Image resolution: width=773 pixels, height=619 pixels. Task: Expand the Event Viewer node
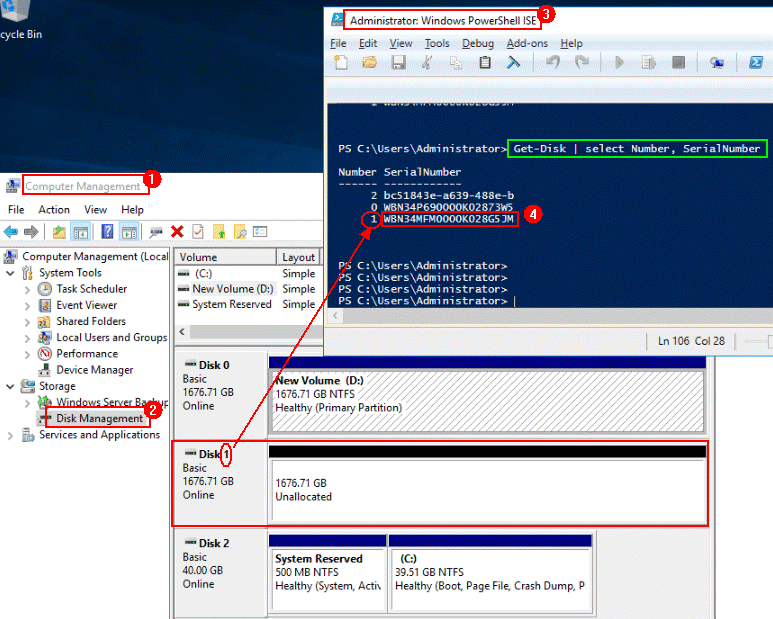pyautogui.click(x=28, y=306)
